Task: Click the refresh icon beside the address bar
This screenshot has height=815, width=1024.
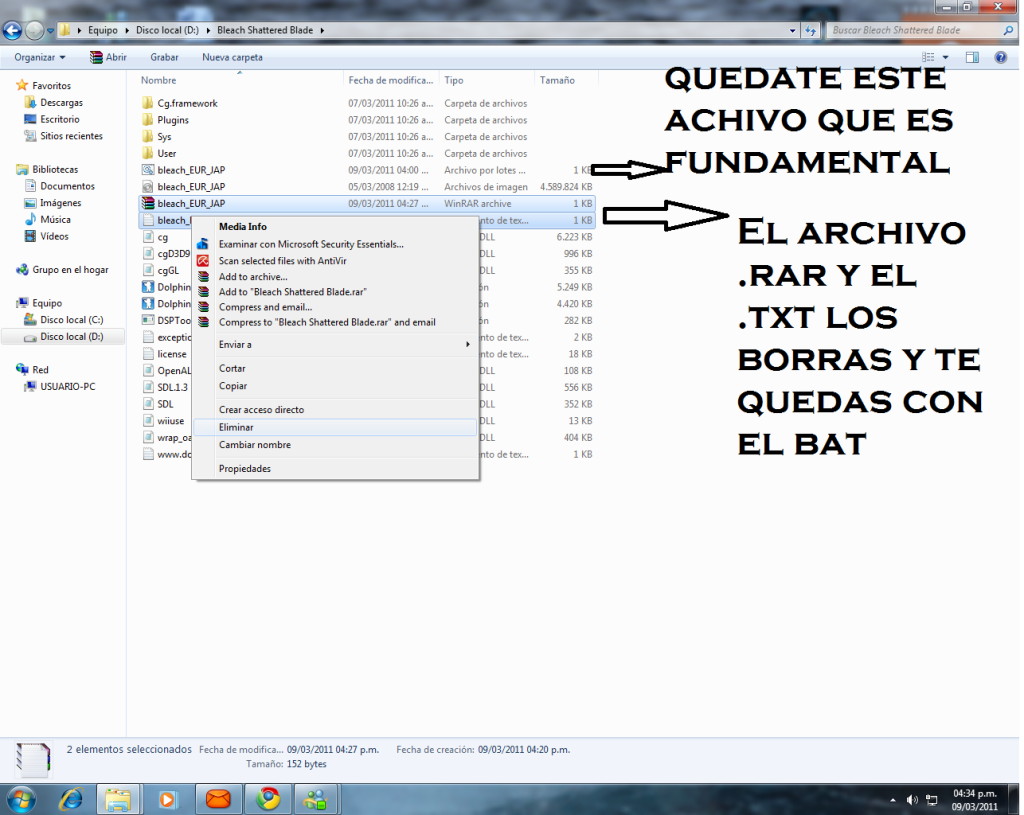Action: pyautogui.click(x=810, y=30)
